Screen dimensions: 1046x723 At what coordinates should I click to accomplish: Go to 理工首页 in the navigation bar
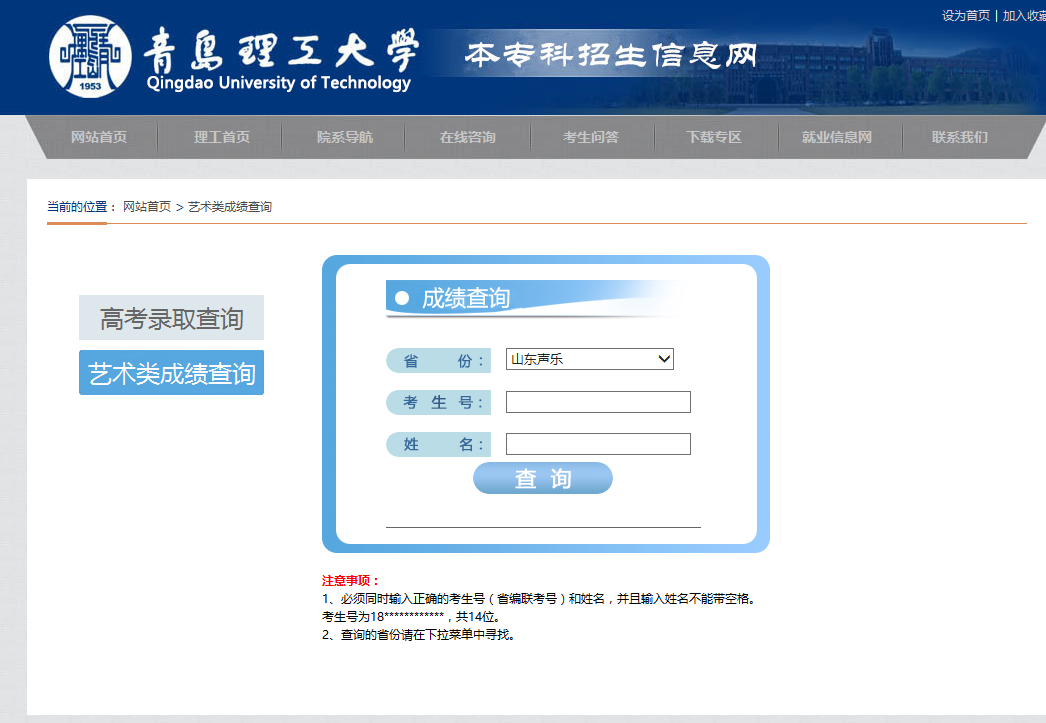(222, 137)
